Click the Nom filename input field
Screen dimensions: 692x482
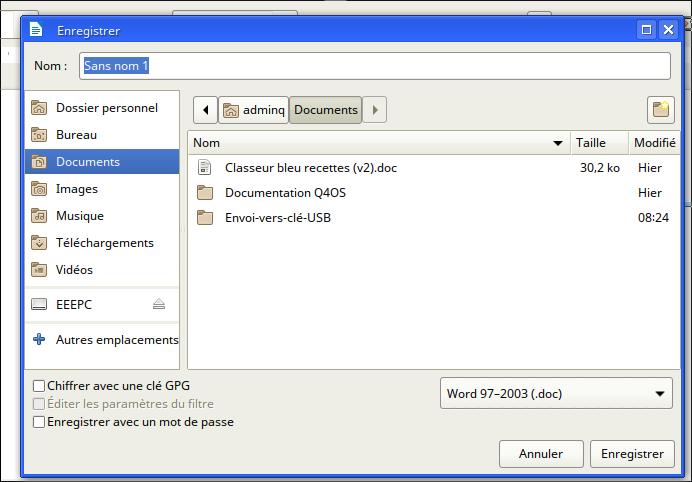375,66
